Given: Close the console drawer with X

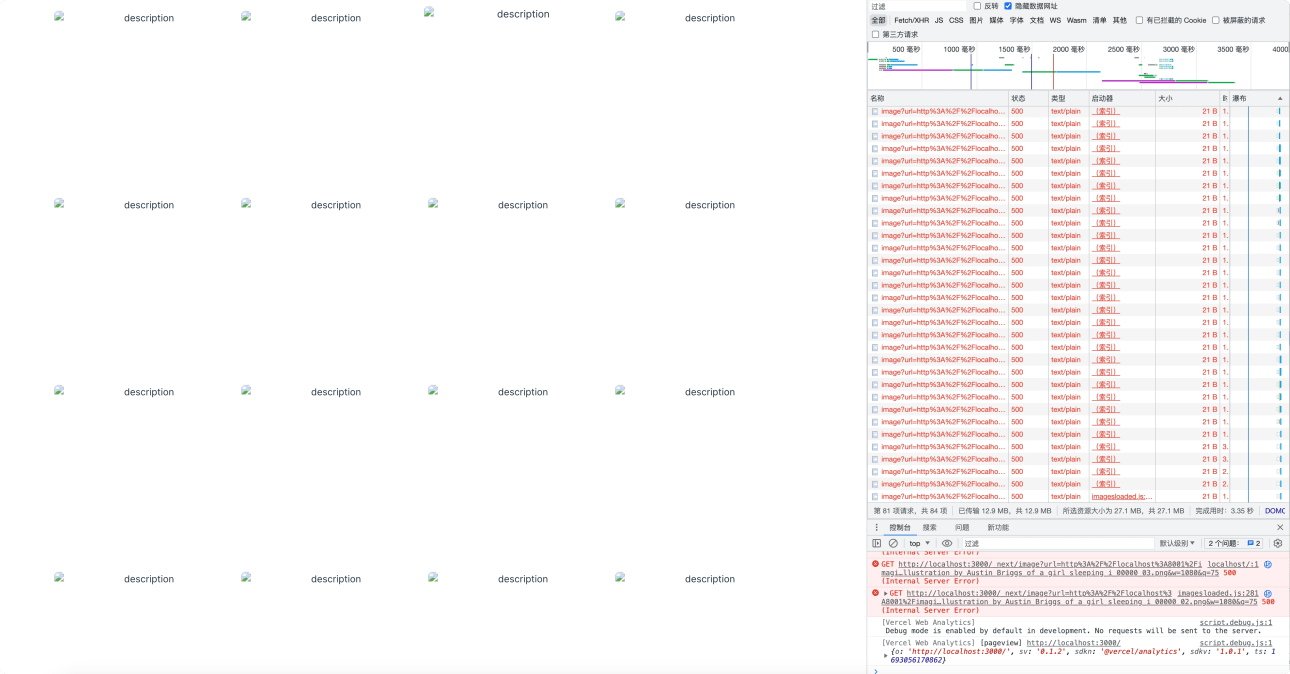Looking at the screenshot, I should (x=1279, y=527).
